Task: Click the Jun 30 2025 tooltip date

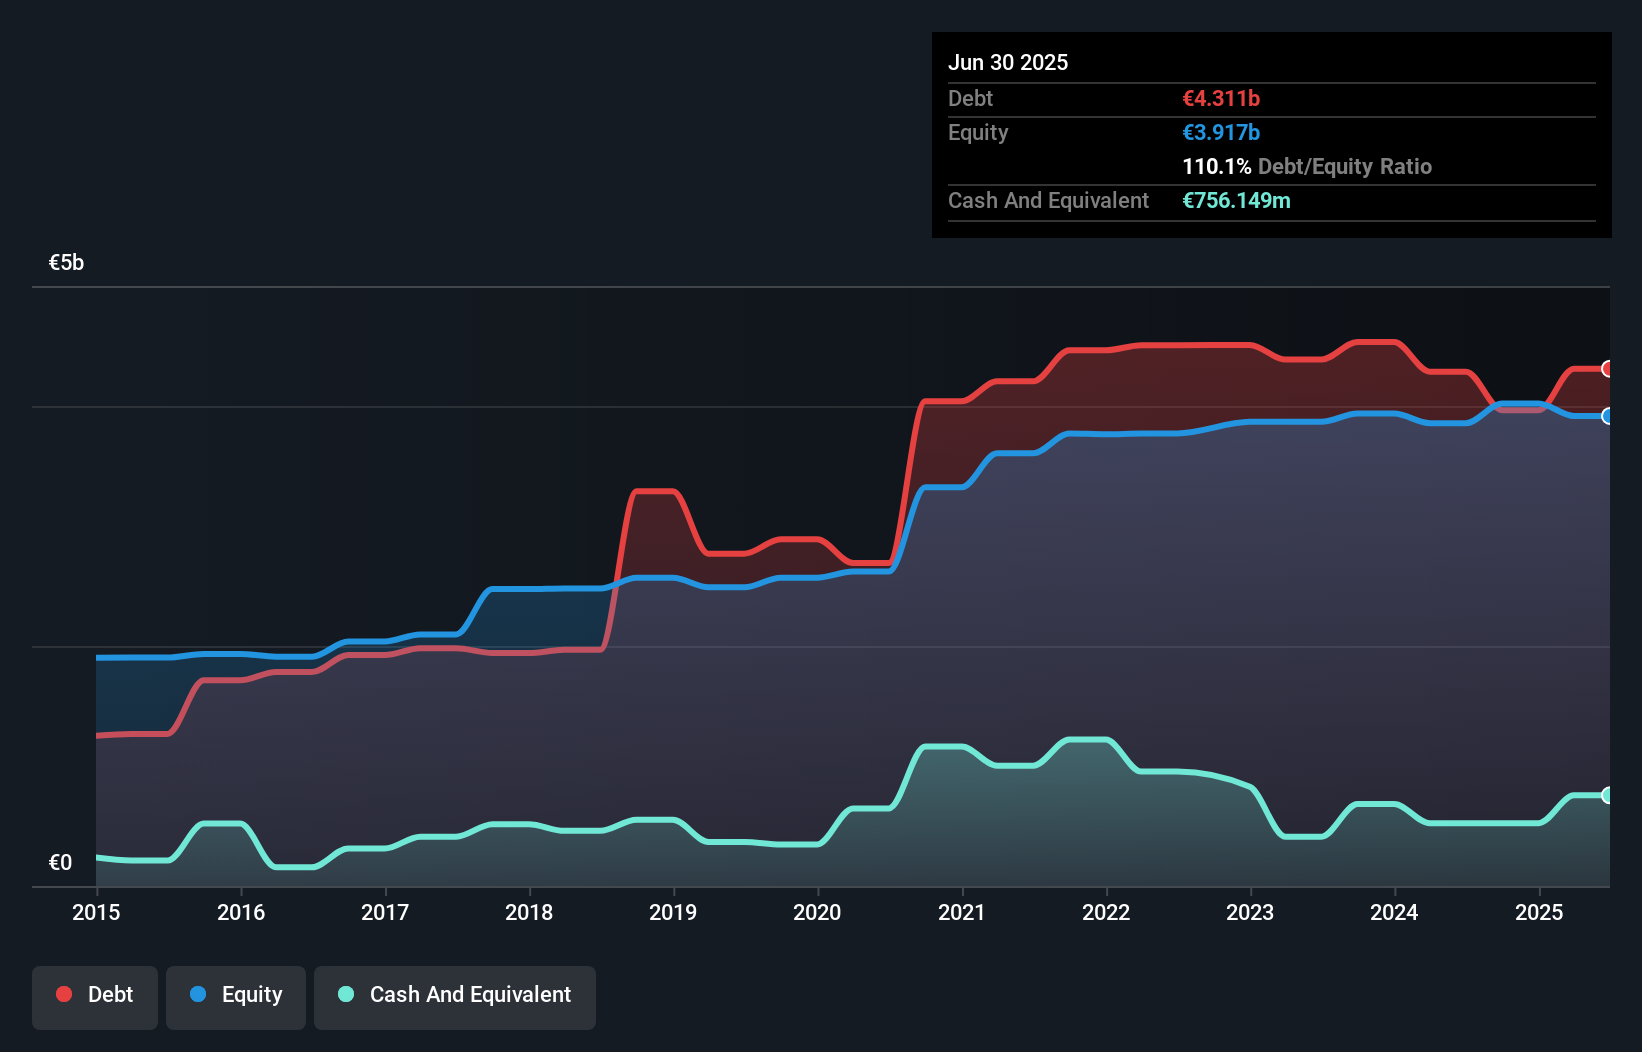Action: tap(1008, 62)
